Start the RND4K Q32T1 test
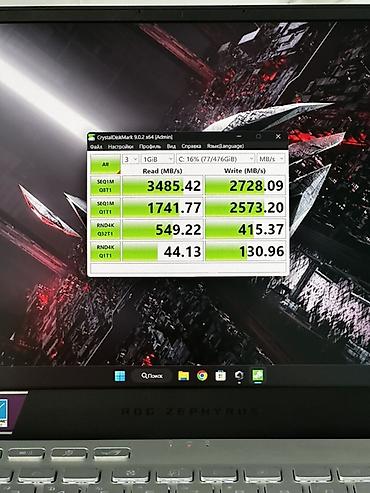 (105, 230)
